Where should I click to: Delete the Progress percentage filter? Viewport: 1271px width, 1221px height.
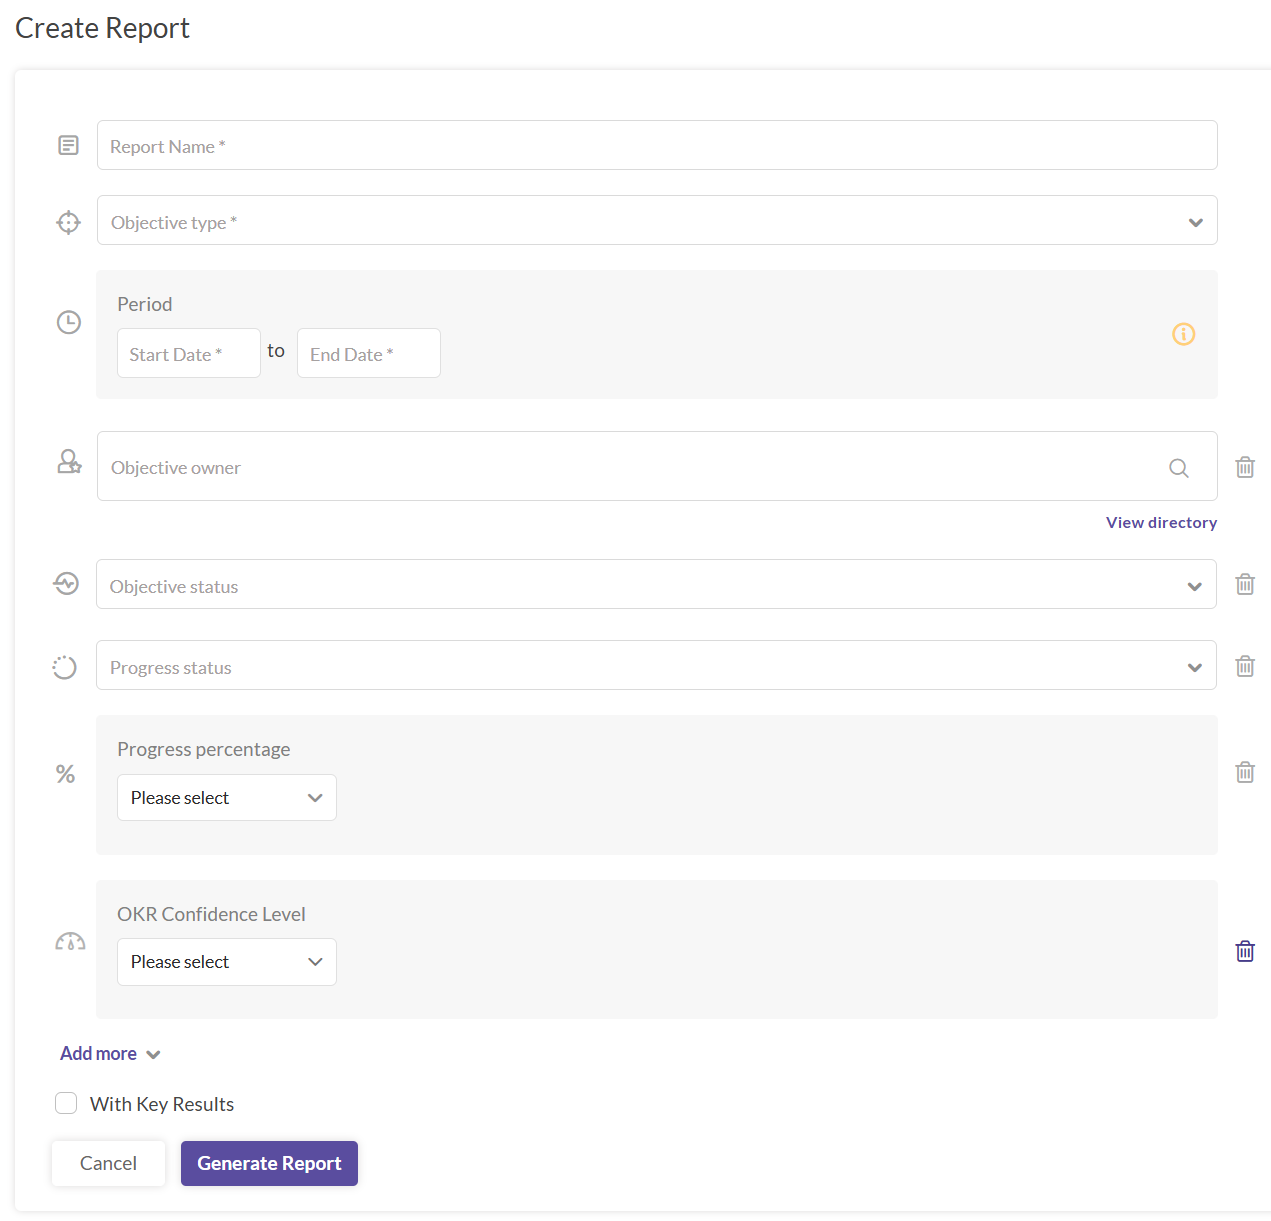pyautogui.click(x=1245, y=772)
